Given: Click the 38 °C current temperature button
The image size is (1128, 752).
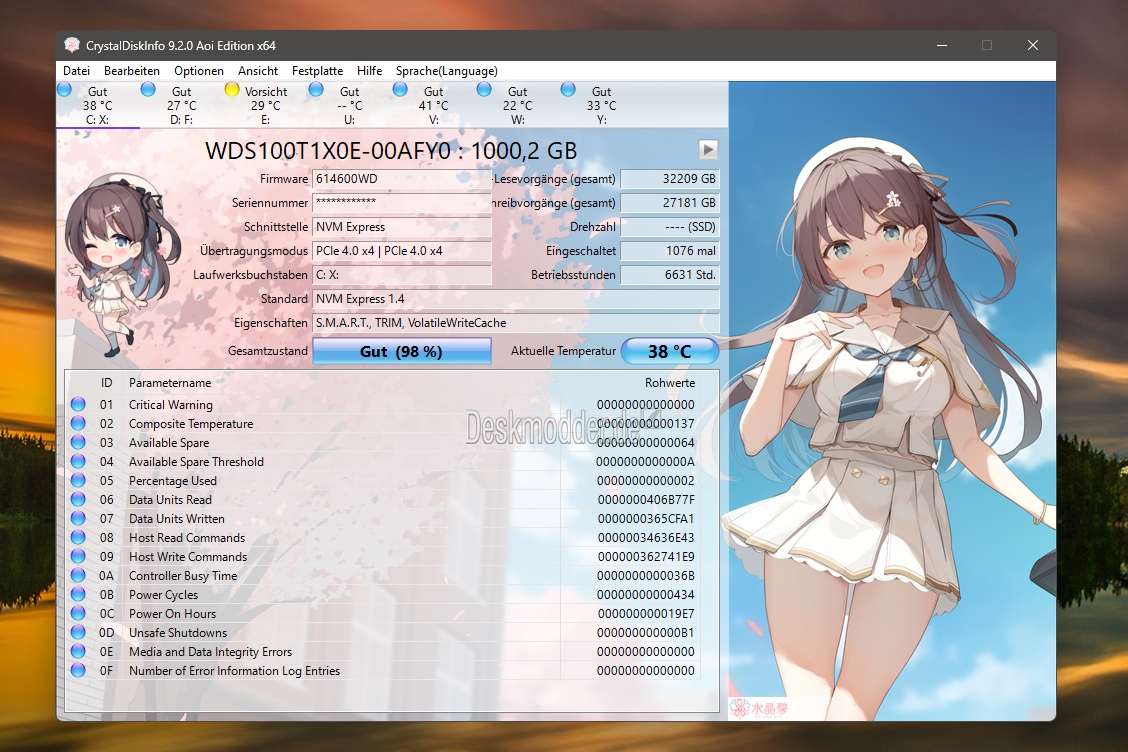Looking at the screenshot, I should tap(670, 351).
